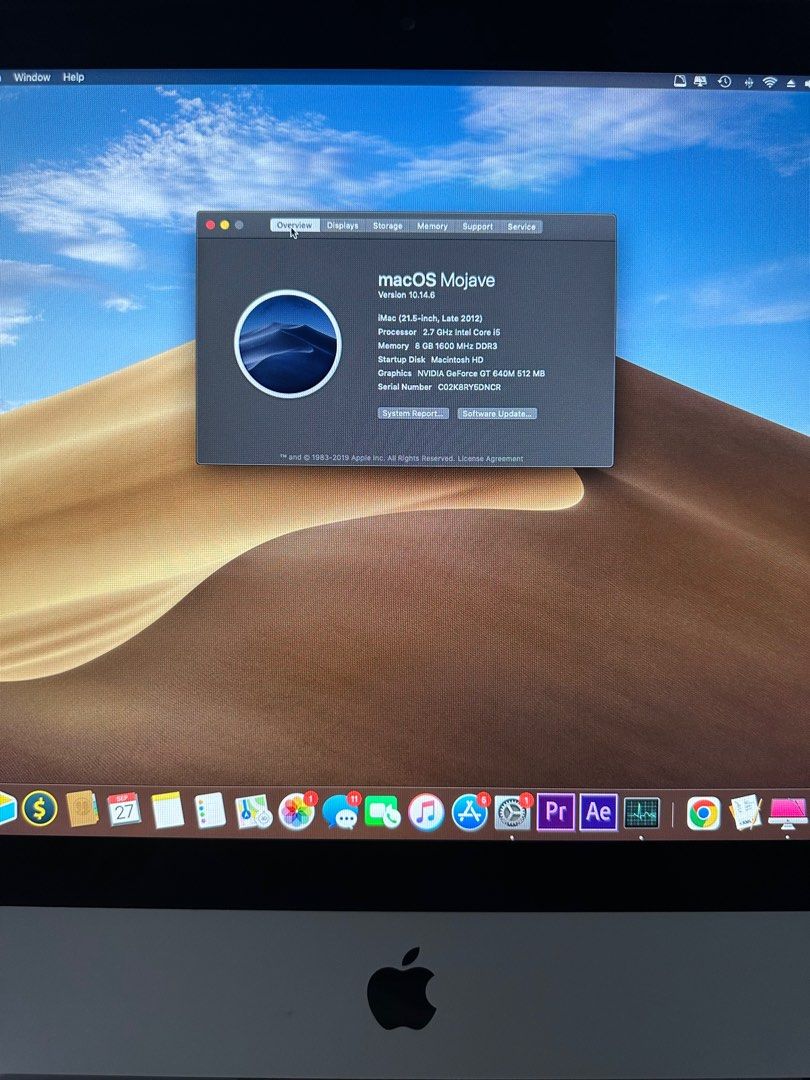
Task: Open the Help menu
Action: pos(74,77)
